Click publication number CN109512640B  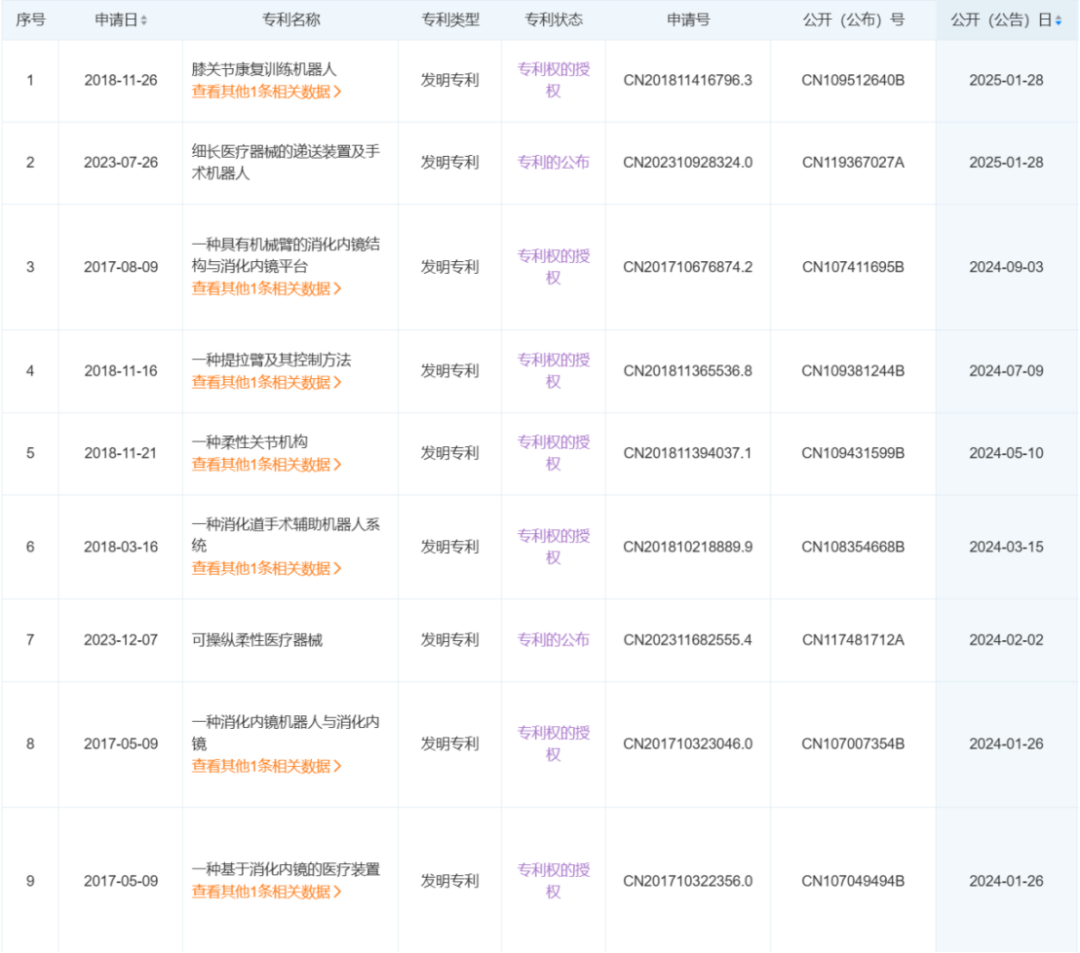[x=853, y=81]
